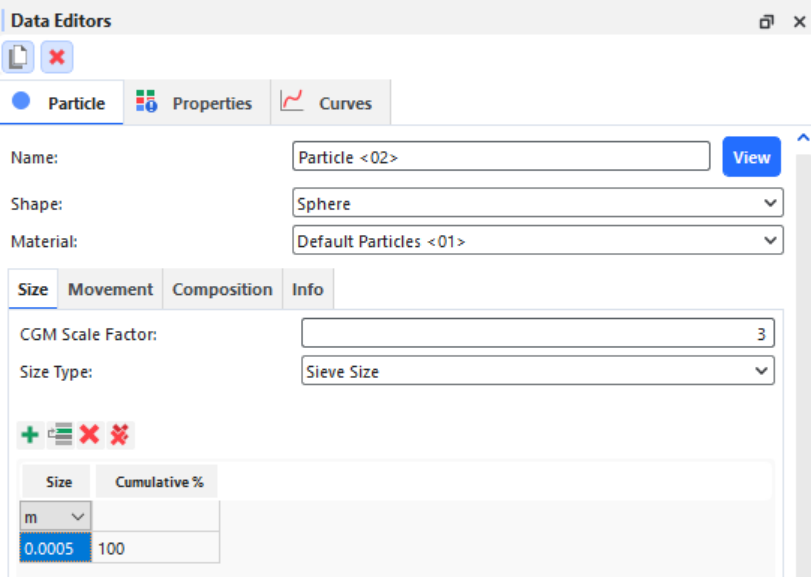Switch to the Properties tab
The height and width of the screenshot is (578, 812).
click(196, 103)
